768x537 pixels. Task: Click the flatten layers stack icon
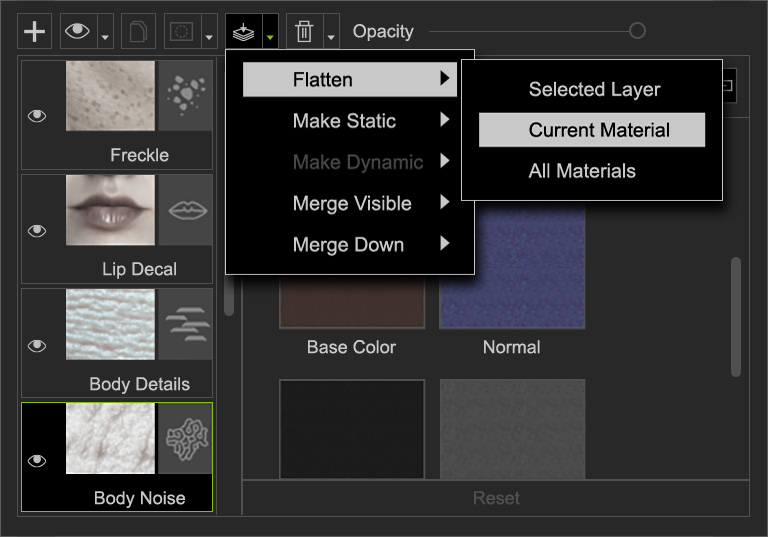(243, 32)
